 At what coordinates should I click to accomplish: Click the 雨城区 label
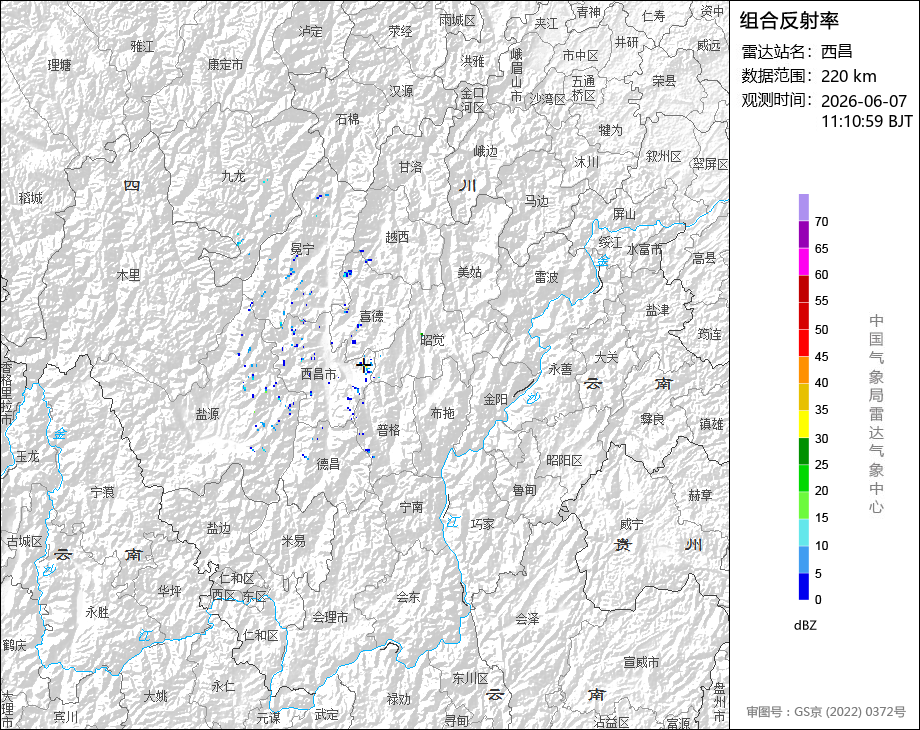[457, 21]
